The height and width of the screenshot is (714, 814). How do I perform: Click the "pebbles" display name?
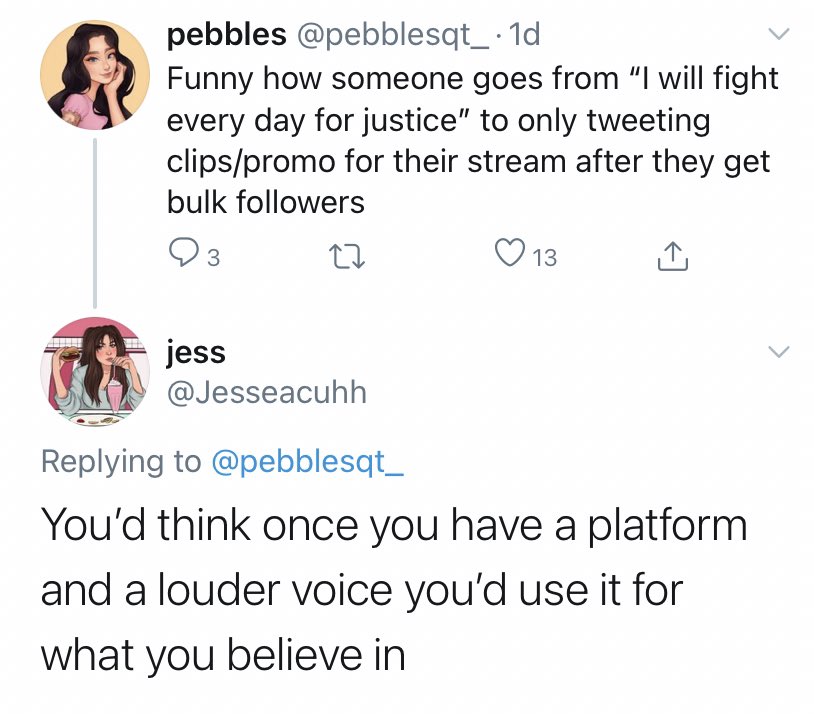225,35
